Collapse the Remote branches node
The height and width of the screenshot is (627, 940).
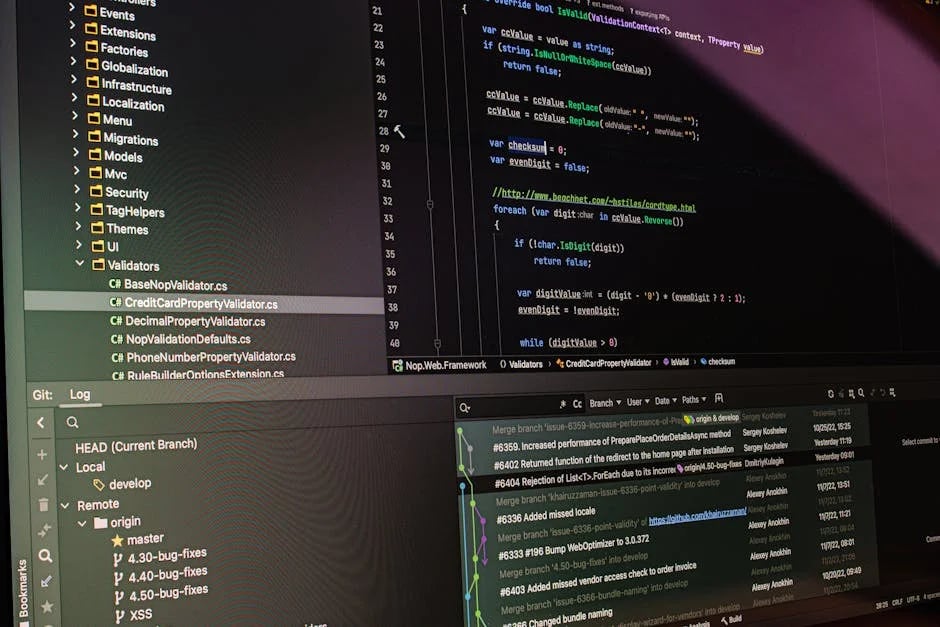coord(65,505)
